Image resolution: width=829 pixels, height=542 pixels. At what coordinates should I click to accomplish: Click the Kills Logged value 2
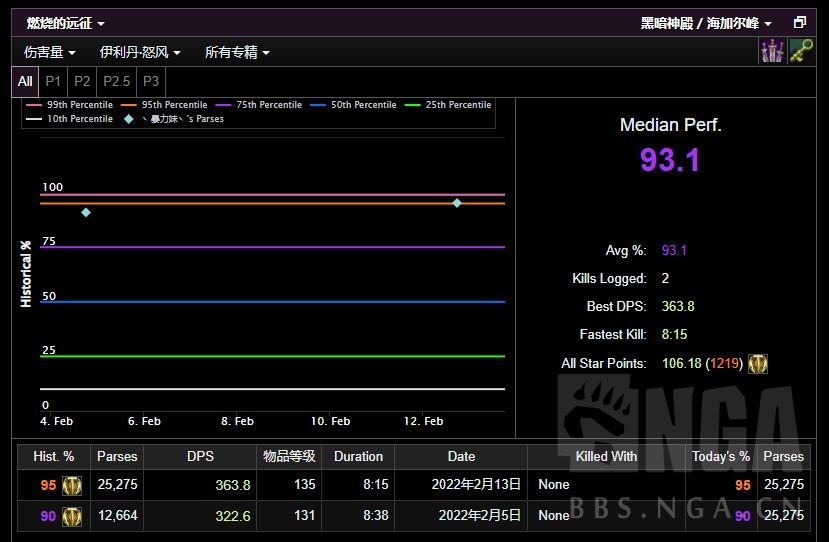click(665, 279)
